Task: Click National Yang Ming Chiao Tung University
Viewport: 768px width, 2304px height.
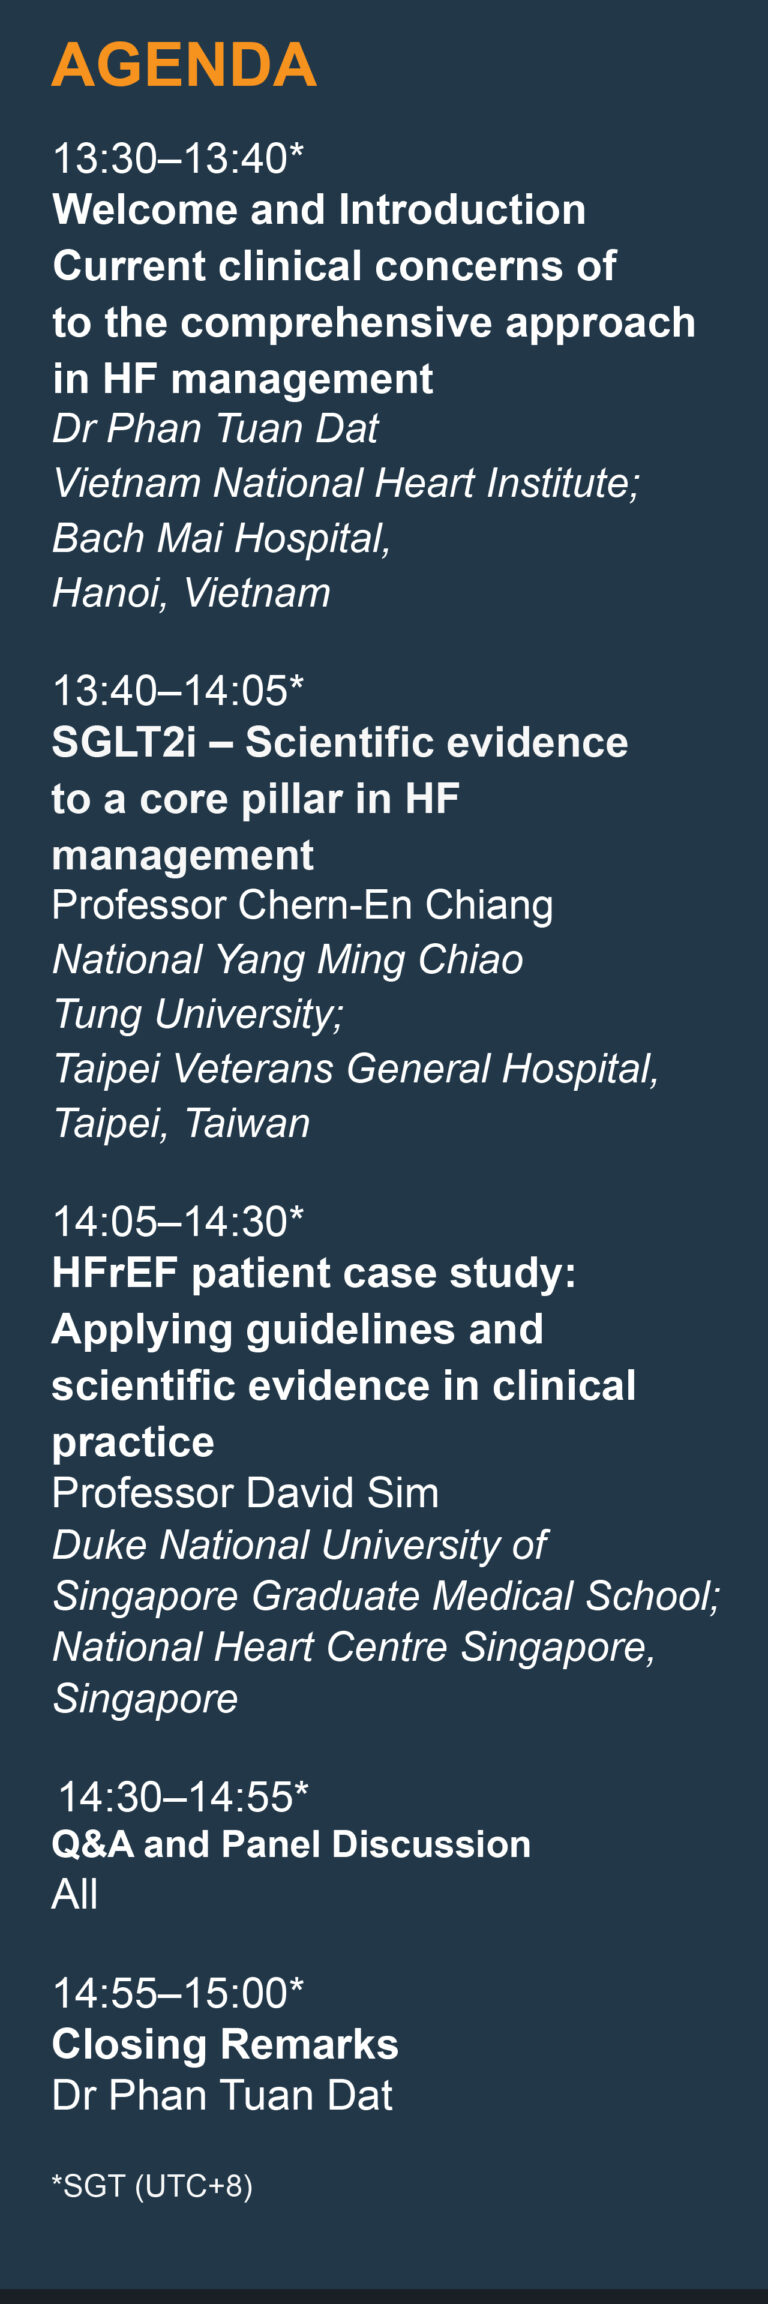Action: pyautogui.click(x=288, y=987)
